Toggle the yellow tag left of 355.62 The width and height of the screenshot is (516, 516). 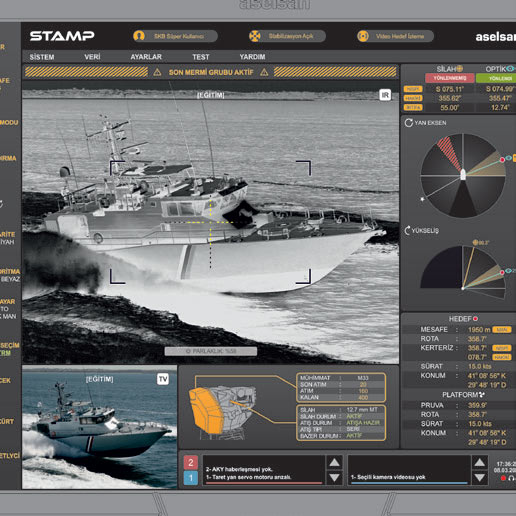pos(413,98)
